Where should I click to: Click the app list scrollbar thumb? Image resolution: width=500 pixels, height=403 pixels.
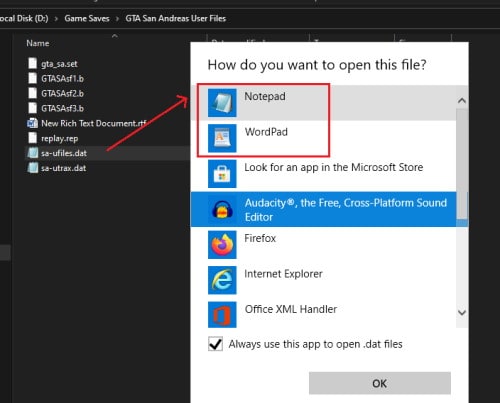462,164
